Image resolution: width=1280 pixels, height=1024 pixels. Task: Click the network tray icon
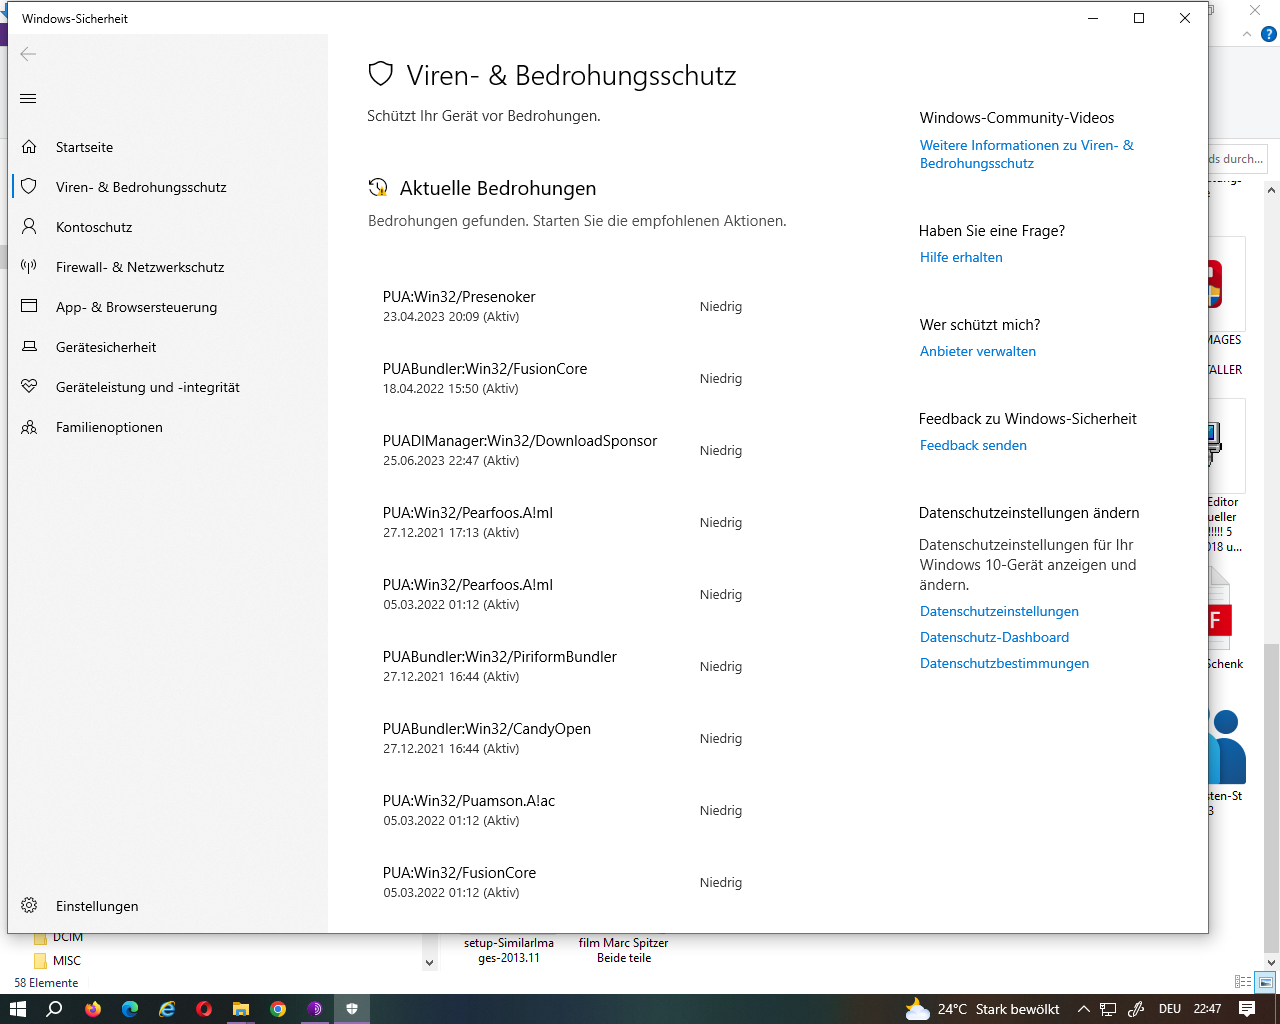click(x=1108, y=1009)
